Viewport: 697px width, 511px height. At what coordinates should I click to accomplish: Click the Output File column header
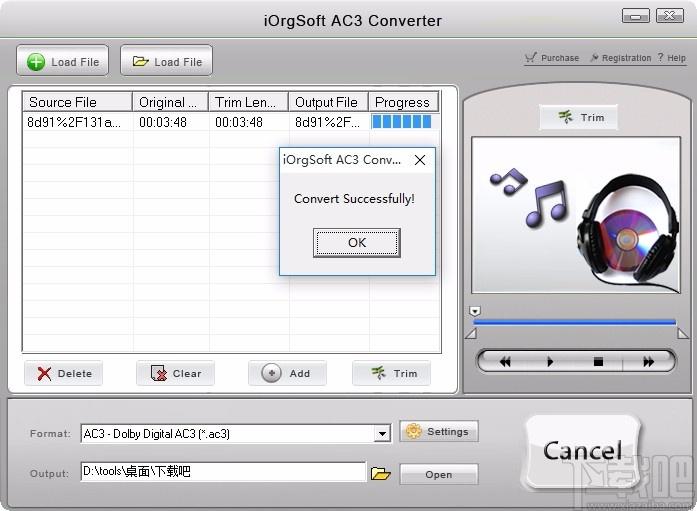point(328,102)
